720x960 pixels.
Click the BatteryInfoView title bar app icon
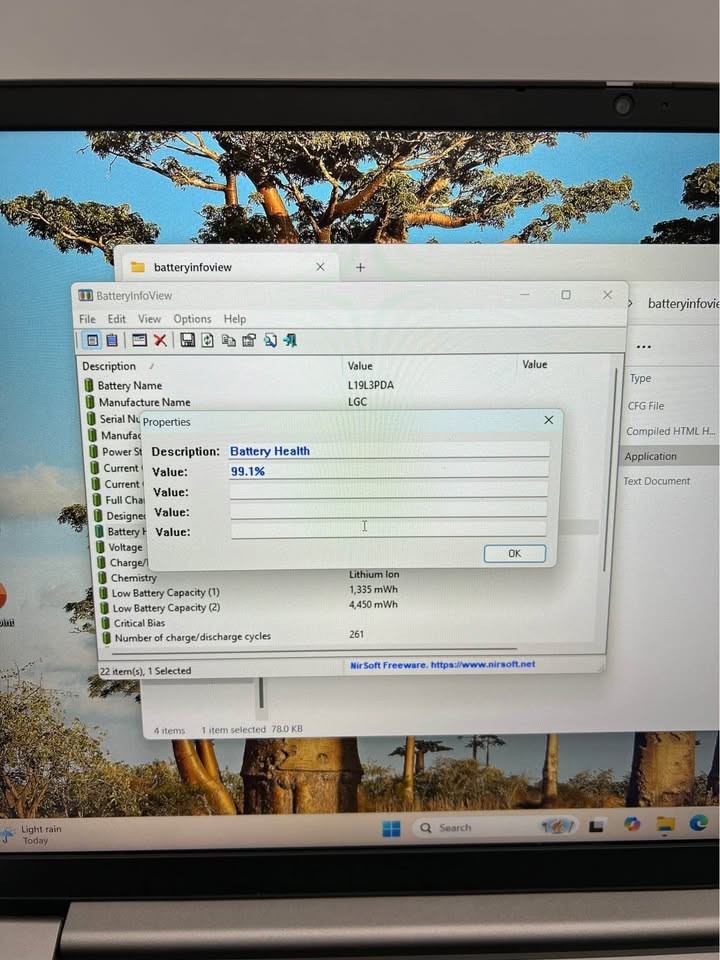tap(85, 296)
